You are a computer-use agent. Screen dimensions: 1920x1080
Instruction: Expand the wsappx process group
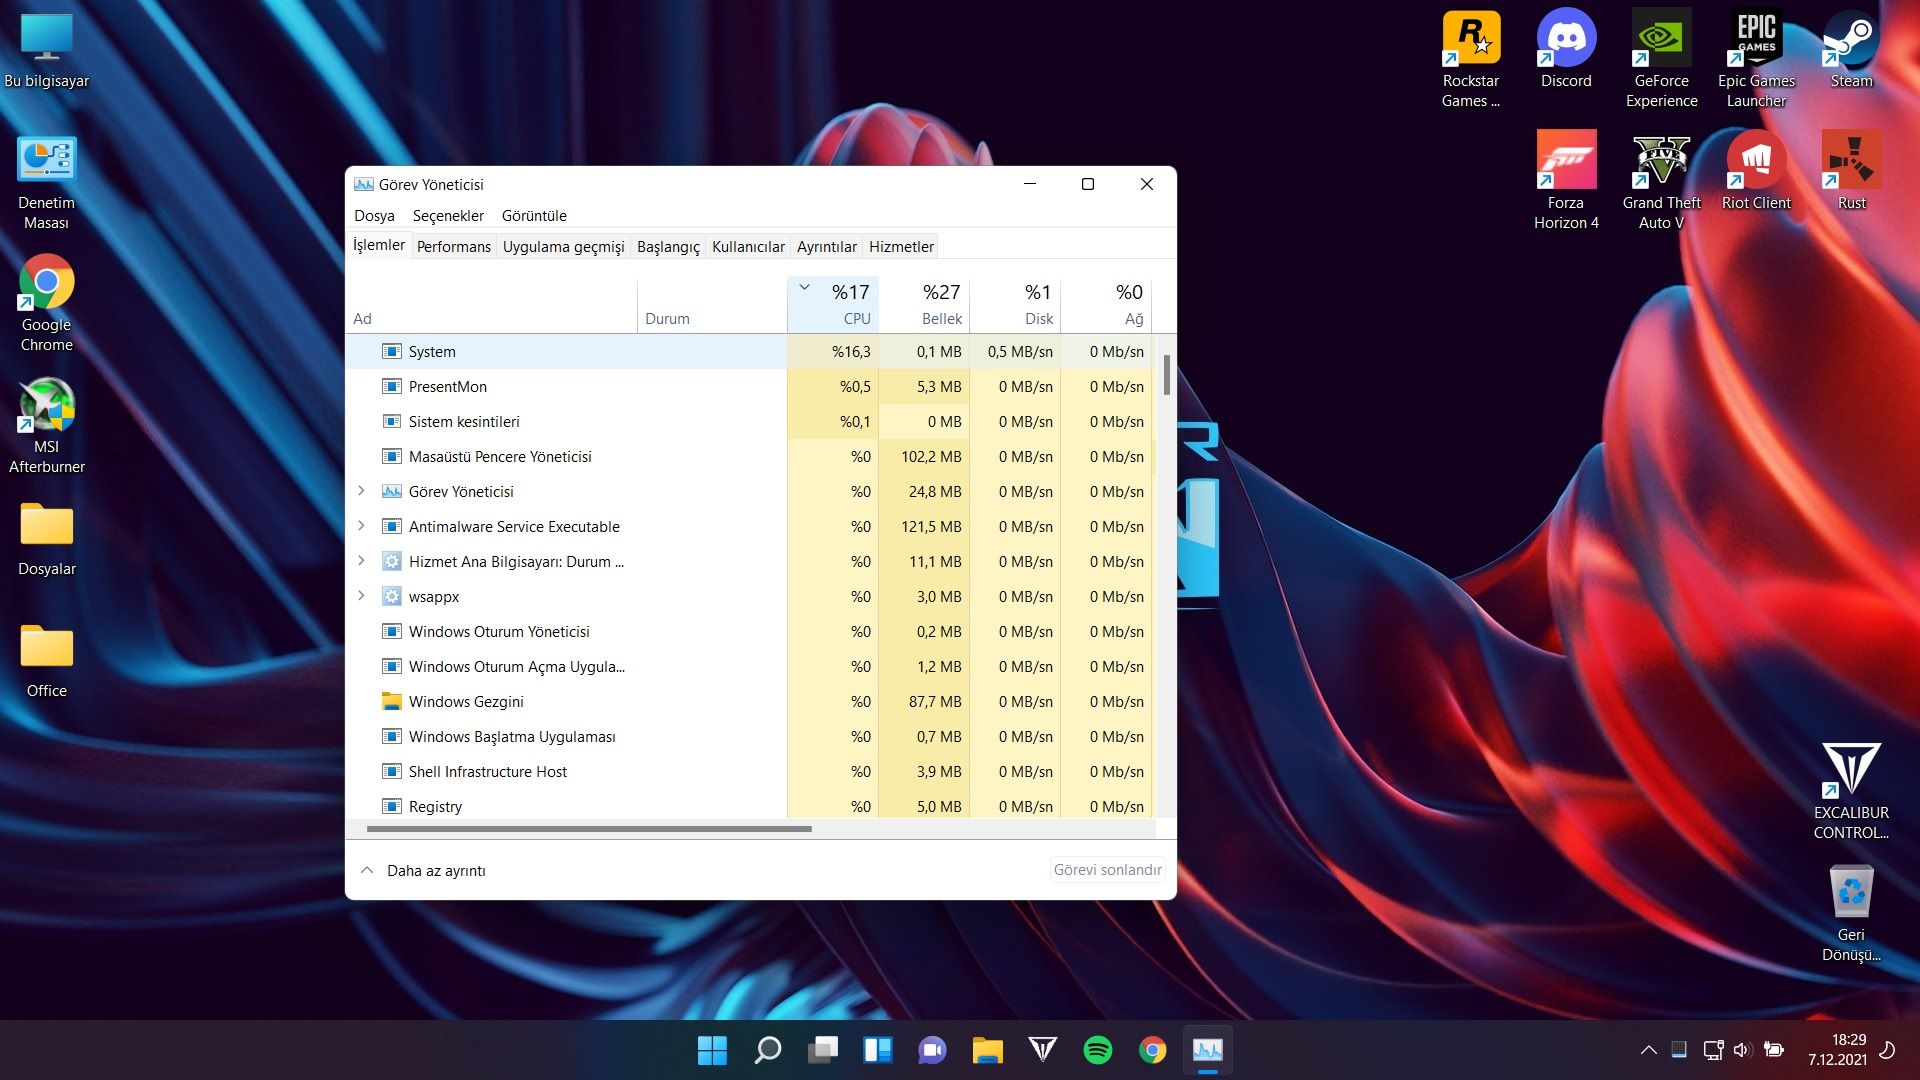[361, 596]
